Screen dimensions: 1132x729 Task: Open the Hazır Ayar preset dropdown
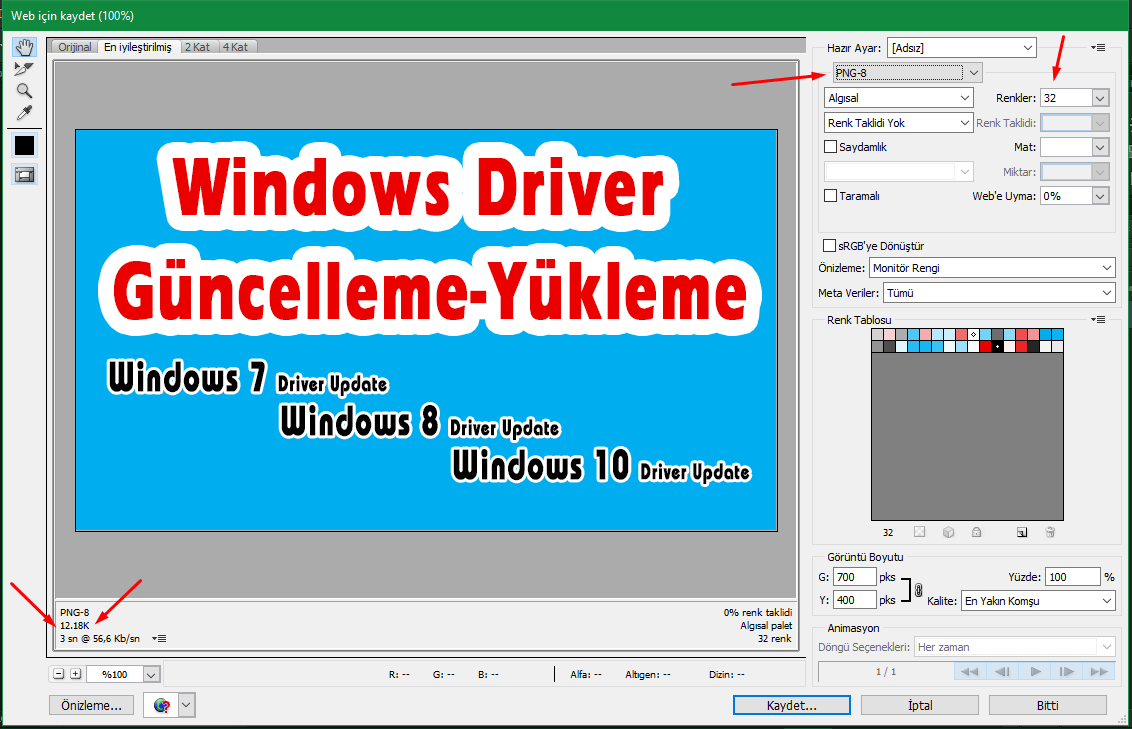[962, 48]
